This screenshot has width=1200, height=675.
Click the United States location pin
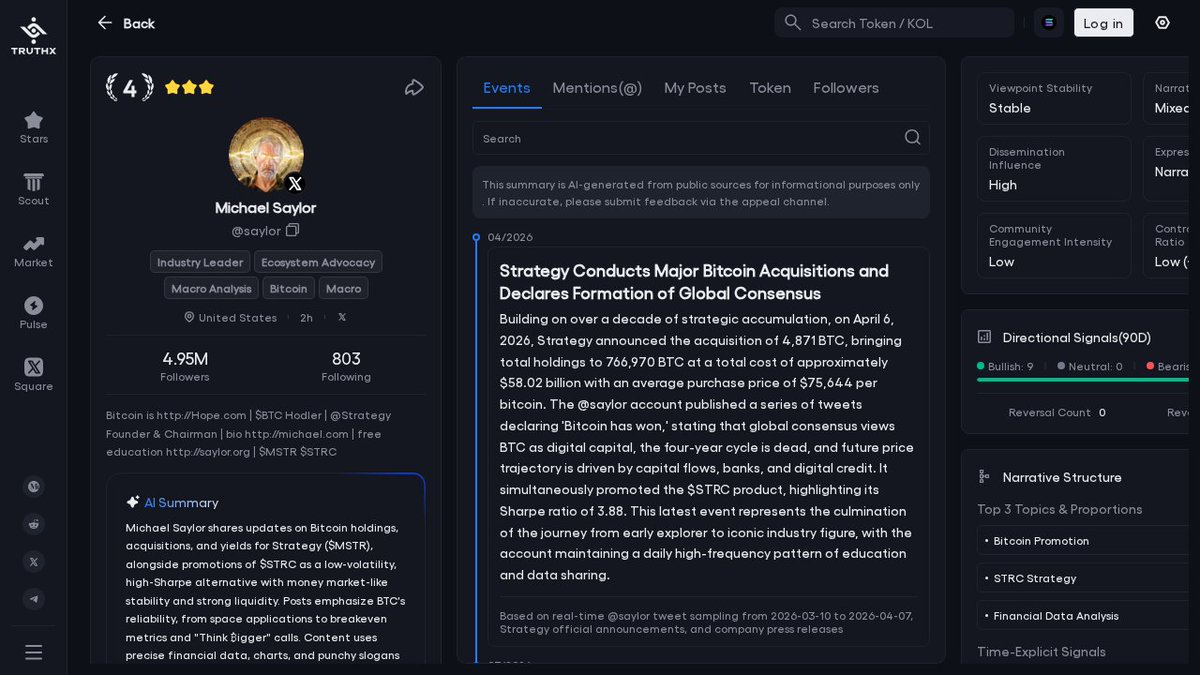coord(189,318)
